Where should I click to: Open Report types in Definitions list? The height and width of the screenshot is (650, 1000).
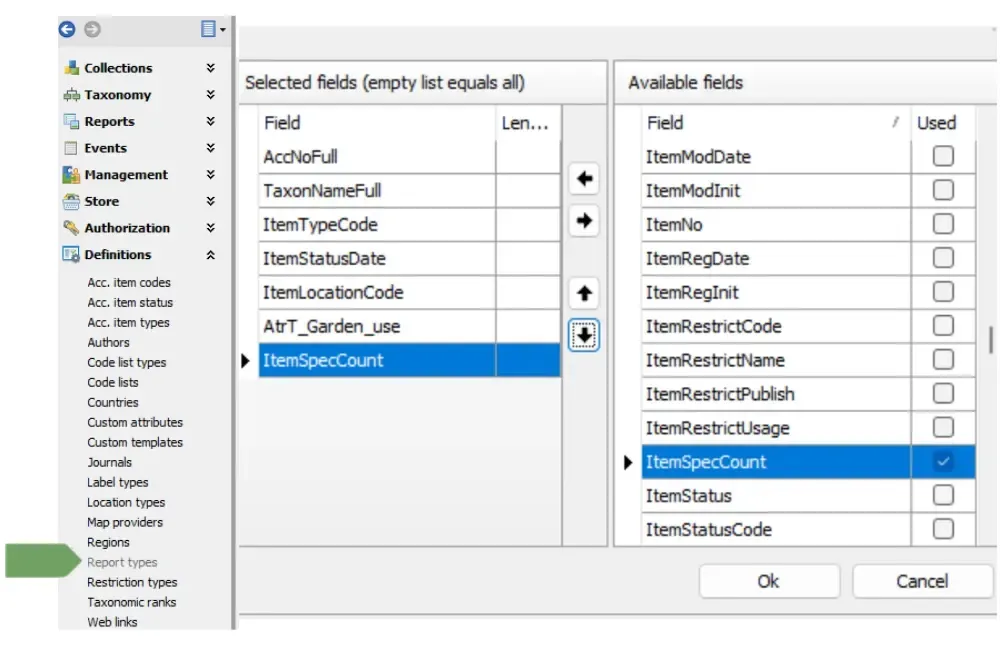tap(122, 562)
